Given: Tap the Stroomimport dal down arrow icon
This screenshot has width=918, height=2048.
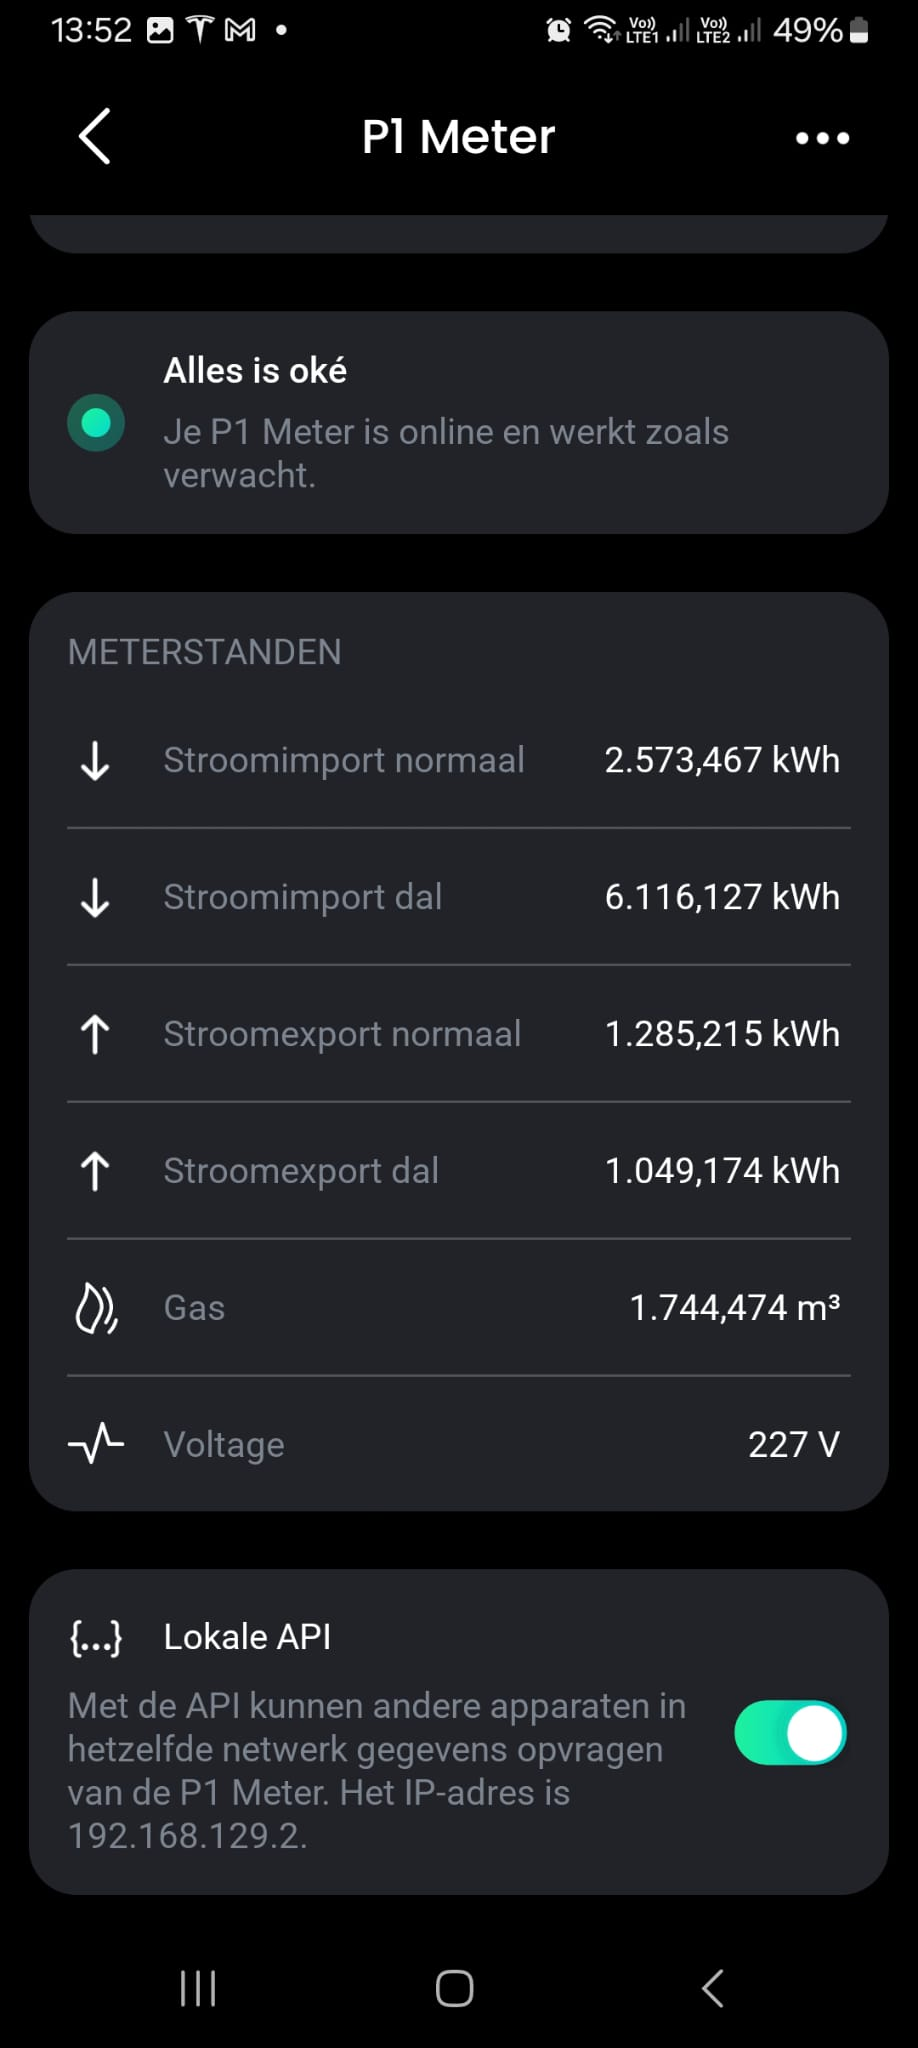Looking at the screenshot, I should [x=95, y=898].
